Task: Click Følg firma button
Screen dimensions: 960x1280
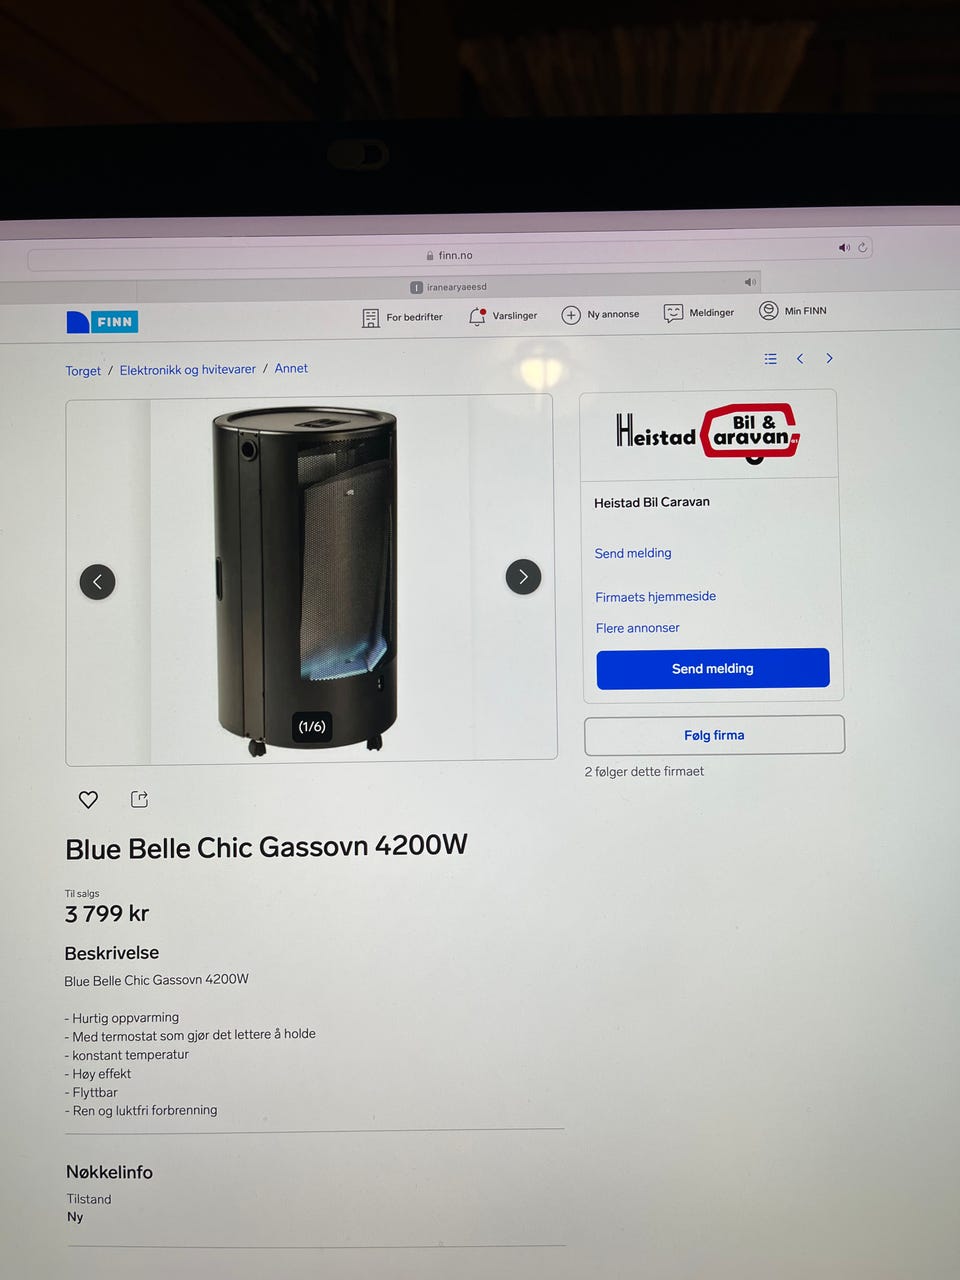Action: 714,735
